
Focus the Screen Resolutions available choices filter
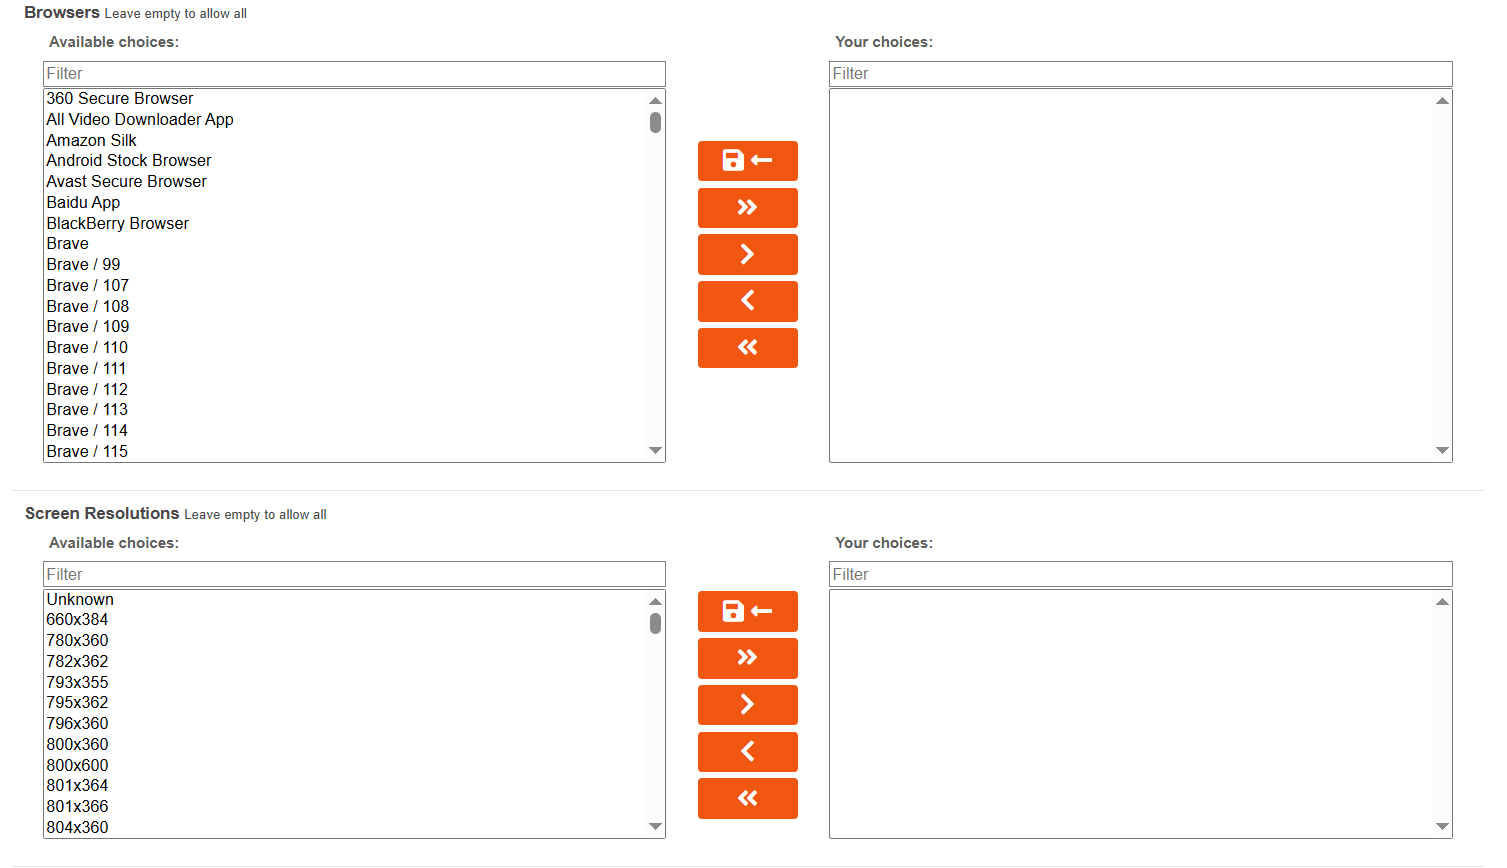pyautogui.click(x=354, y=574)
